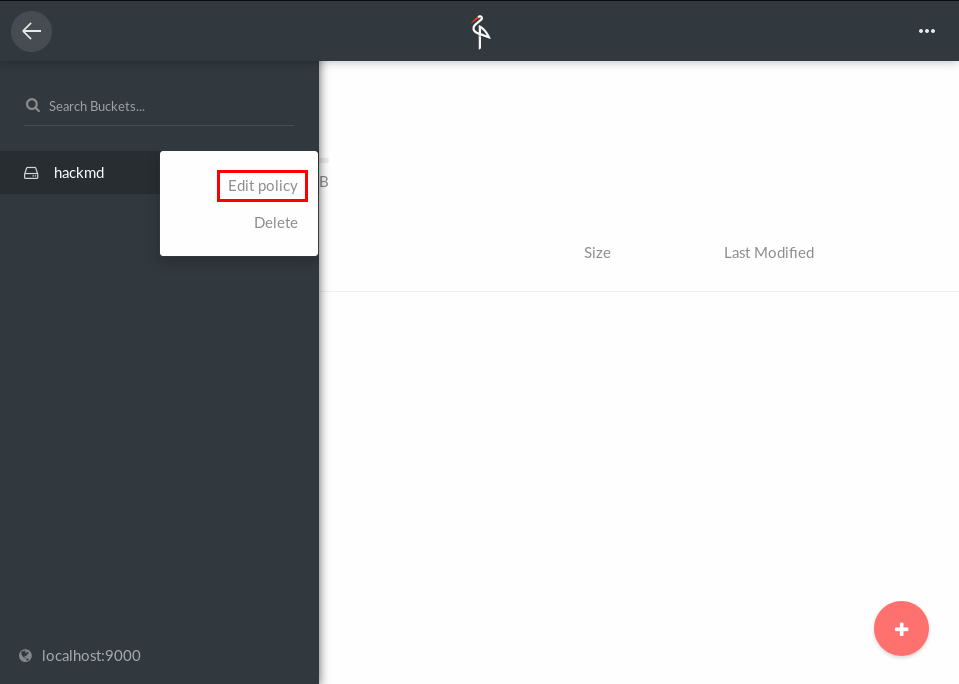Click empty sidebar space below hackmd
The height and width of the screenshot is (684, 959).
(150, 400)
